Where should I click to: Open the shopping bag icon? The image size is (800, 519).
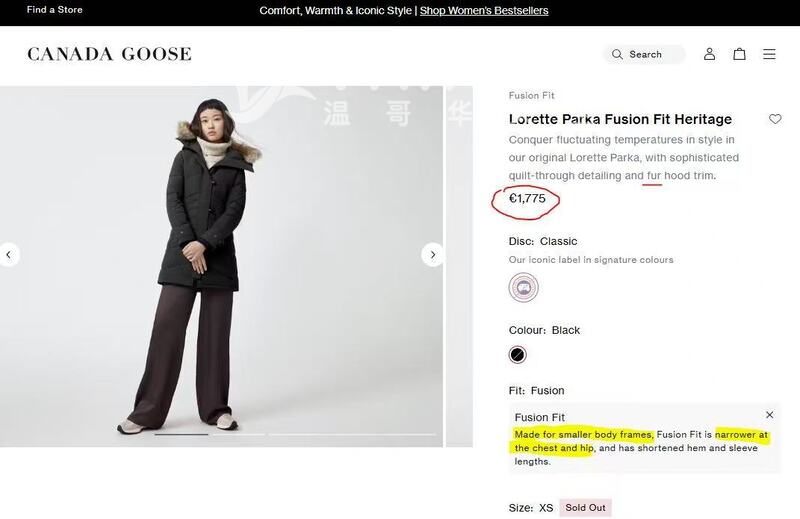coord(739,54)
